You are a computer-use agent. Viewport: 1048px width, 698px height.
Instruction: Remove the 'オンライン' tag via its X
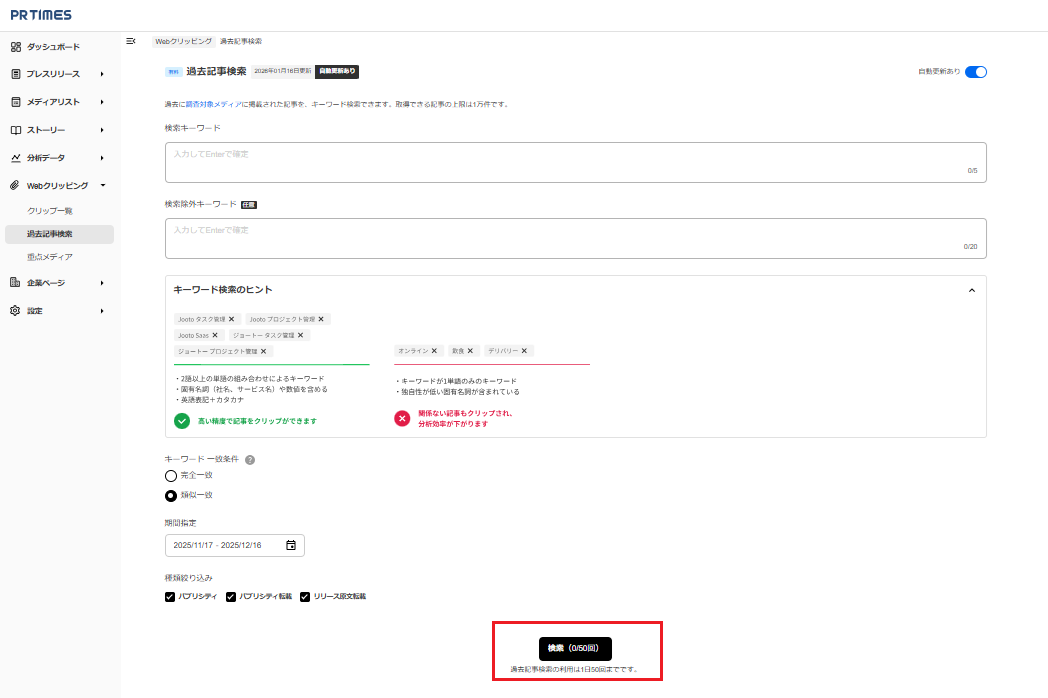[434, 351]
